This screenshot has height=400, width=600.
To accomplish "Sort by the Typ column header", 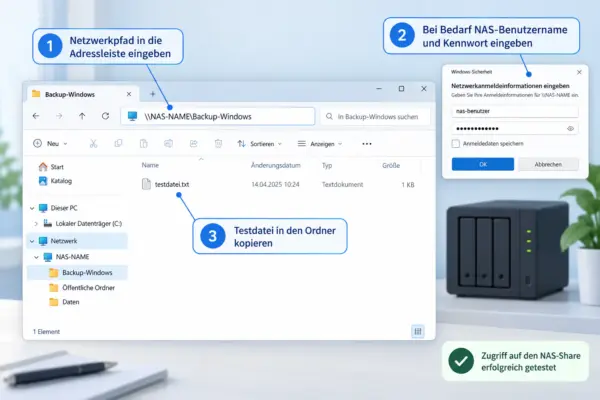I will [x=327, y=165].
